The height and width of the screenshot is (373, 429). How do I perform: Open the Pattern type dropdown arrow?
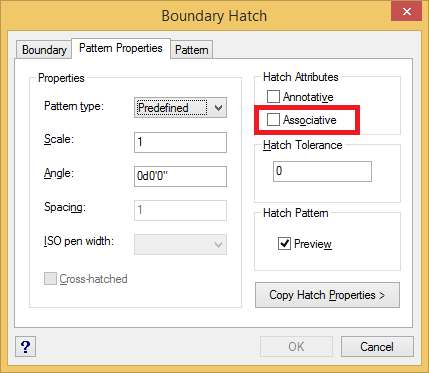[218, 108]
